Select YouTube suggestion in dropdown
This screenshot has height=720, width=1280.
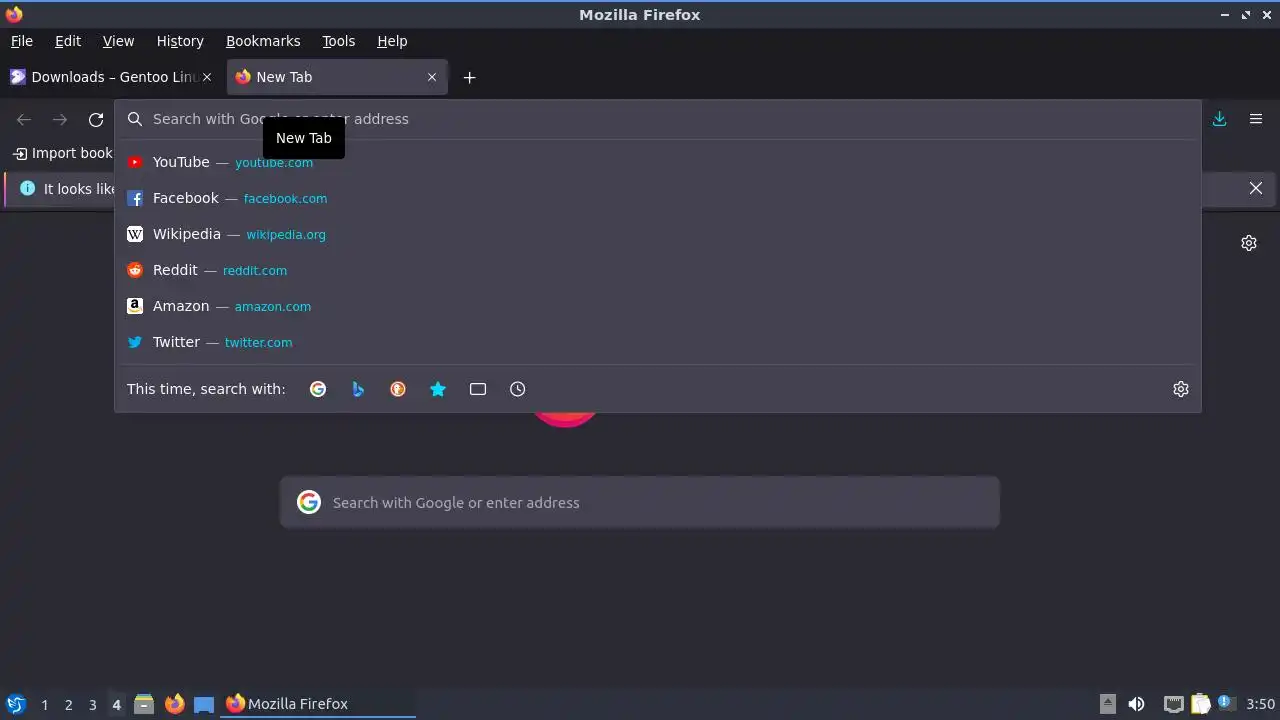click(657, 162)
